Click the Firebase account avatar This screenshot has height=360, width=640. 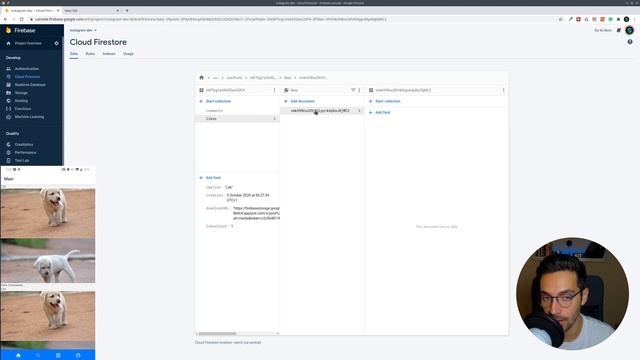tap(629, 30)
